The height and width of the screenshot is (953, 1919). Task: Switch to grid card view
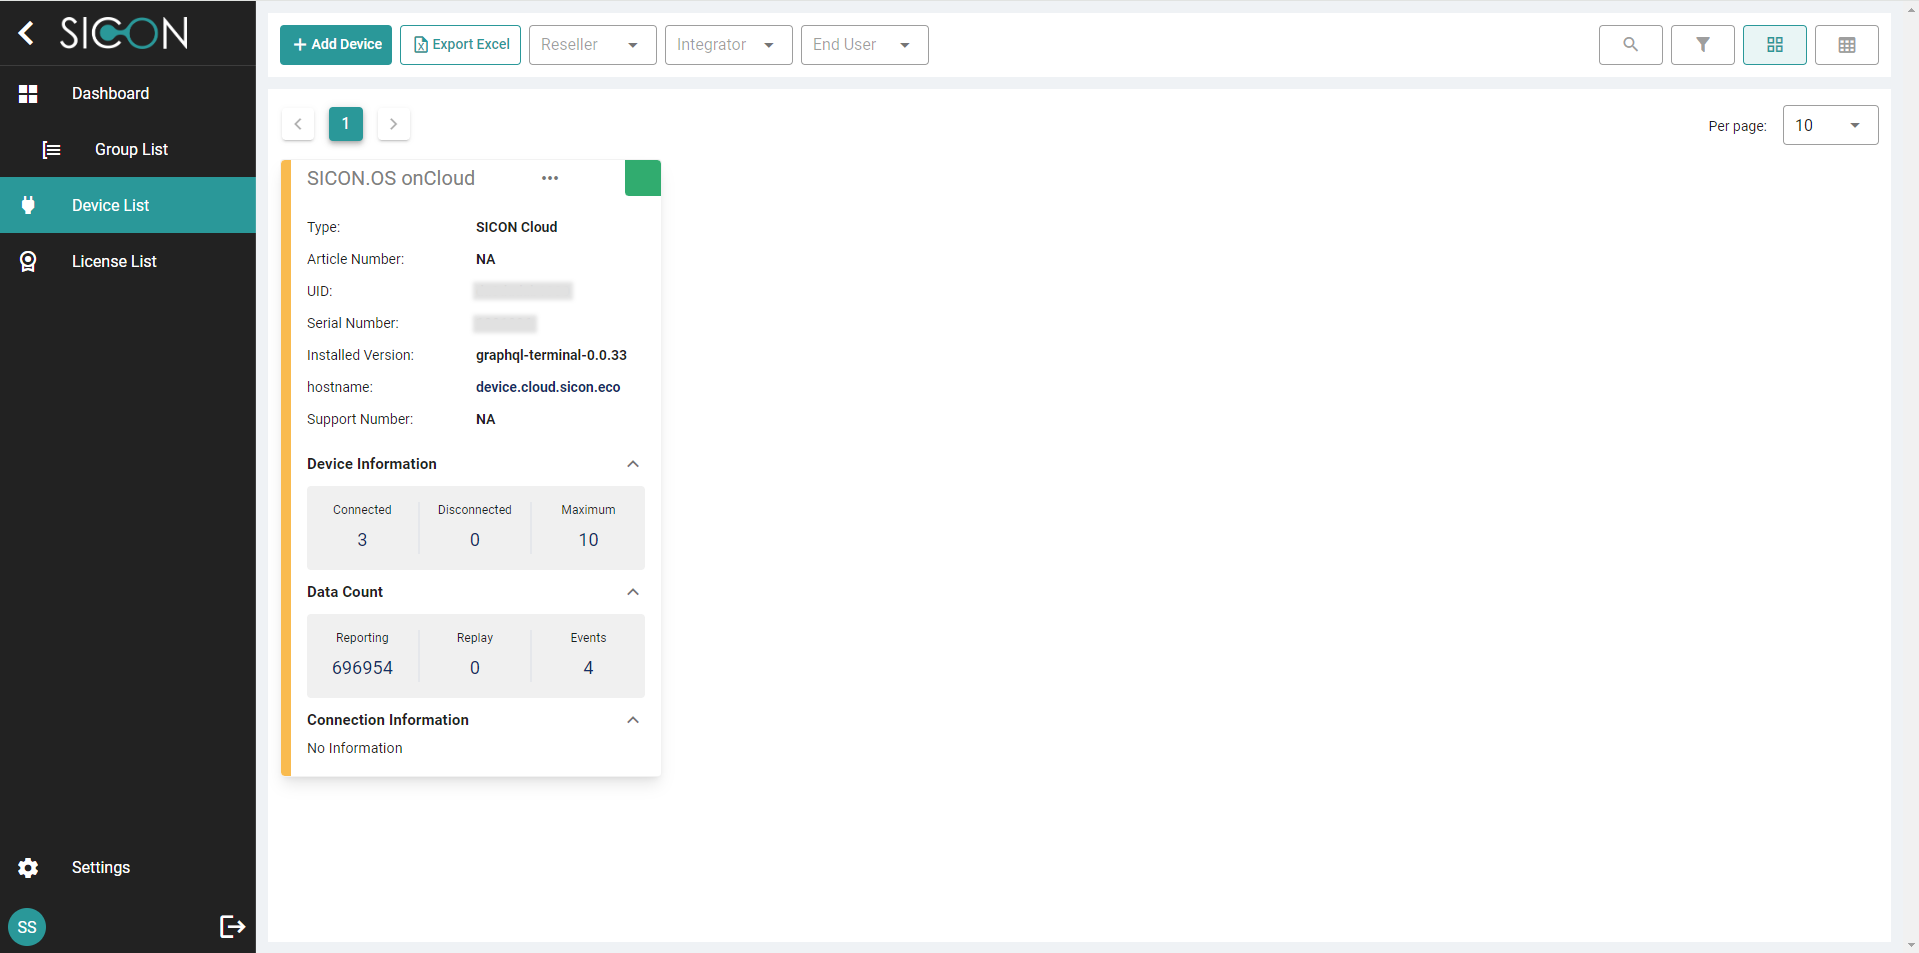(x=1774, y=45)
